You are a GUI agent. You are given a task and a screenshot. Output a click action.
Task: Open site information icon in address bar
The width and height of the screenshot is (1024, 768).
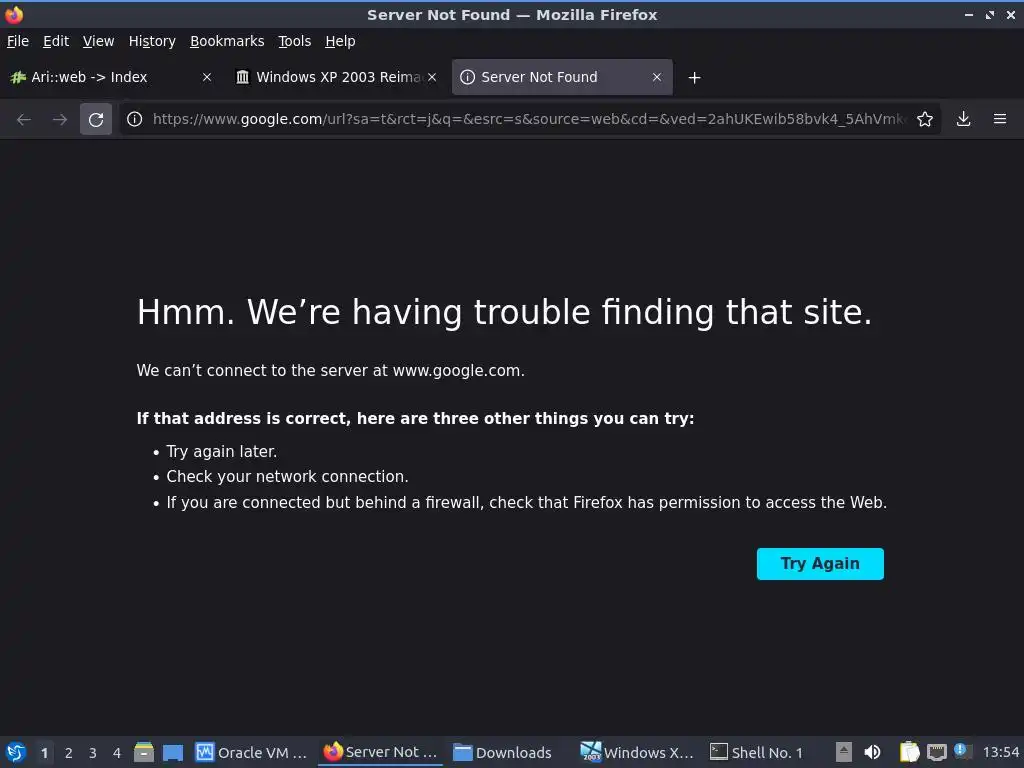[135, 119]
